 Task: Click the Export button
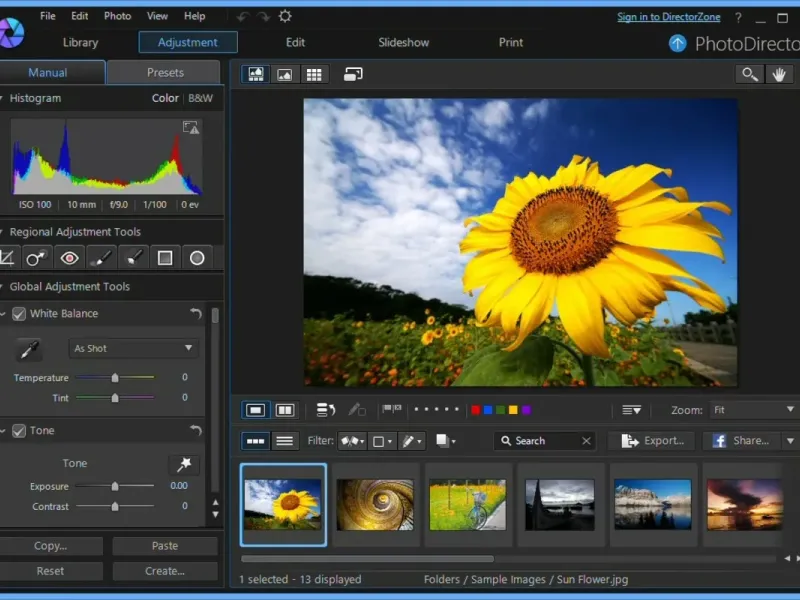point(653,441)
